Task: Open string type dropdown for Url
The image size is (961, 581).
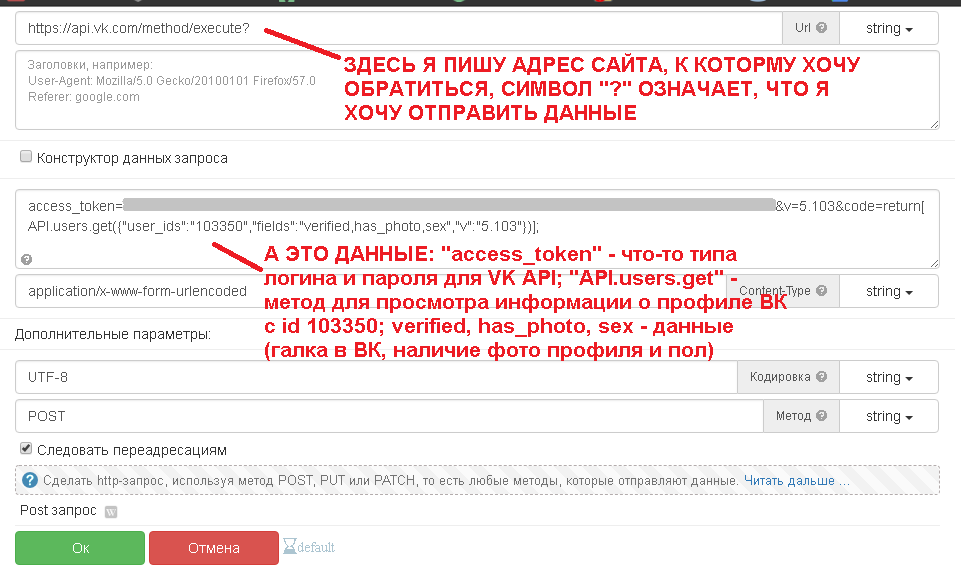Action: (889, 28)
